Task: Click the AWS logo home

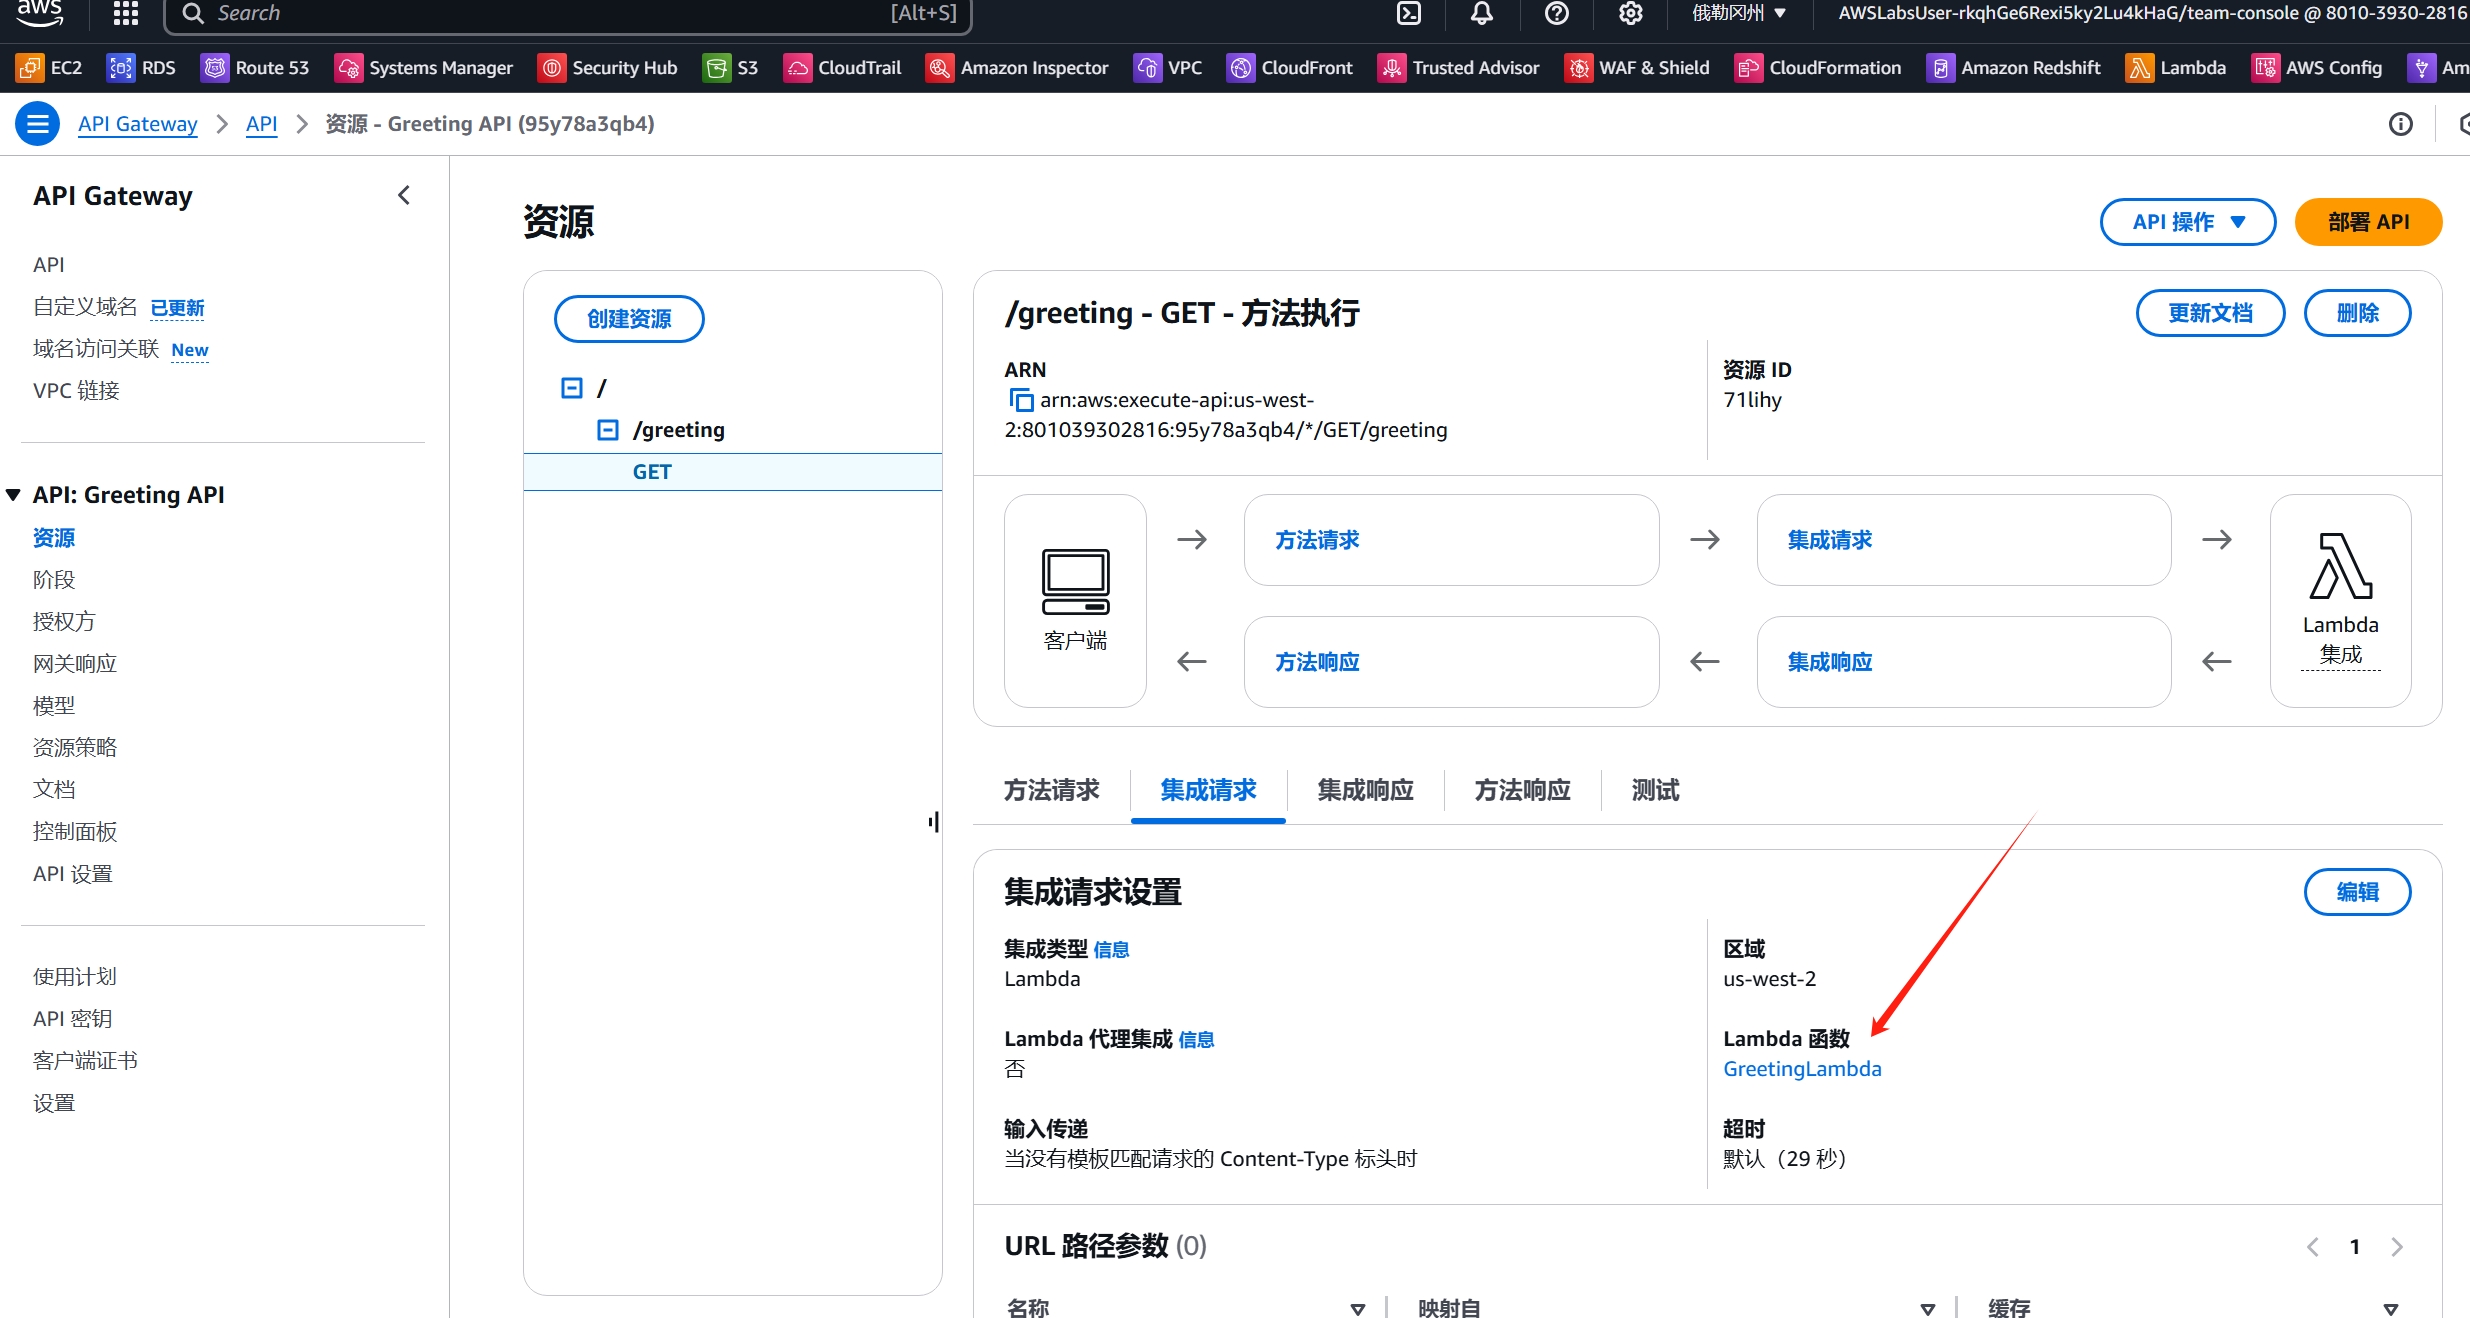Action: tap(40, 13)
